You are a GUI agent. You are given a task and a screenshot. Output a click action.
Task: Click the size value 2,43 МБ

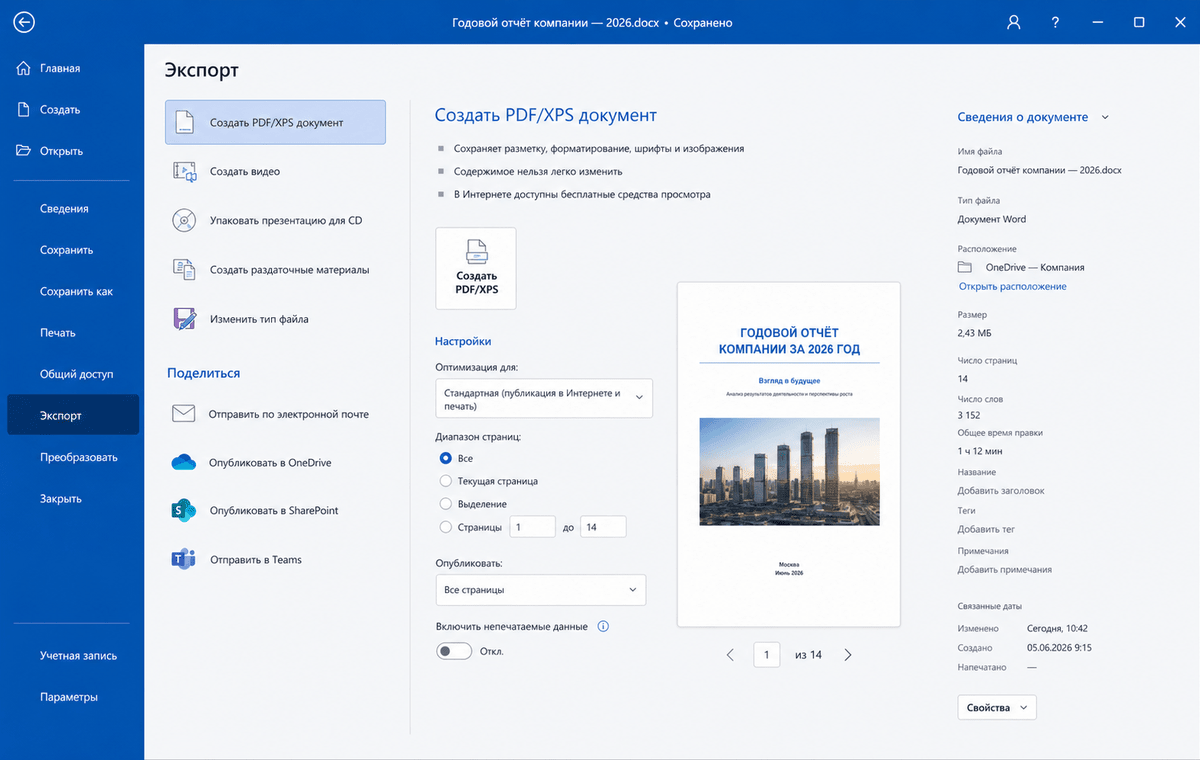[975, 333]
